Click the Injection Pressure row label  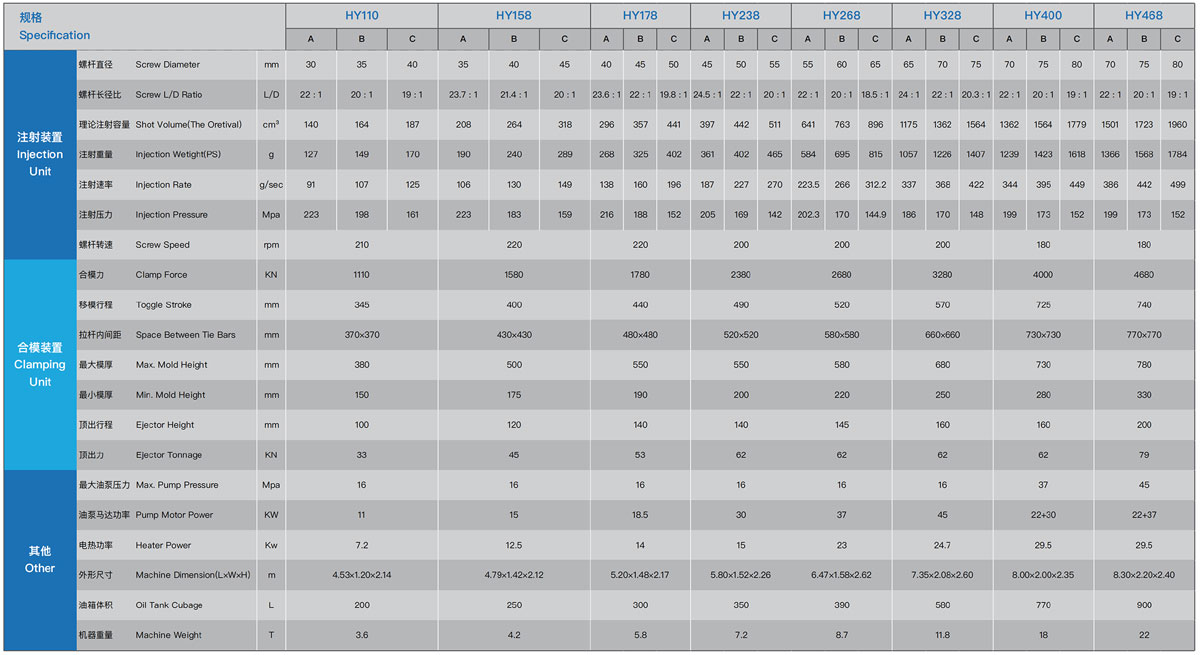click(171, 215)
